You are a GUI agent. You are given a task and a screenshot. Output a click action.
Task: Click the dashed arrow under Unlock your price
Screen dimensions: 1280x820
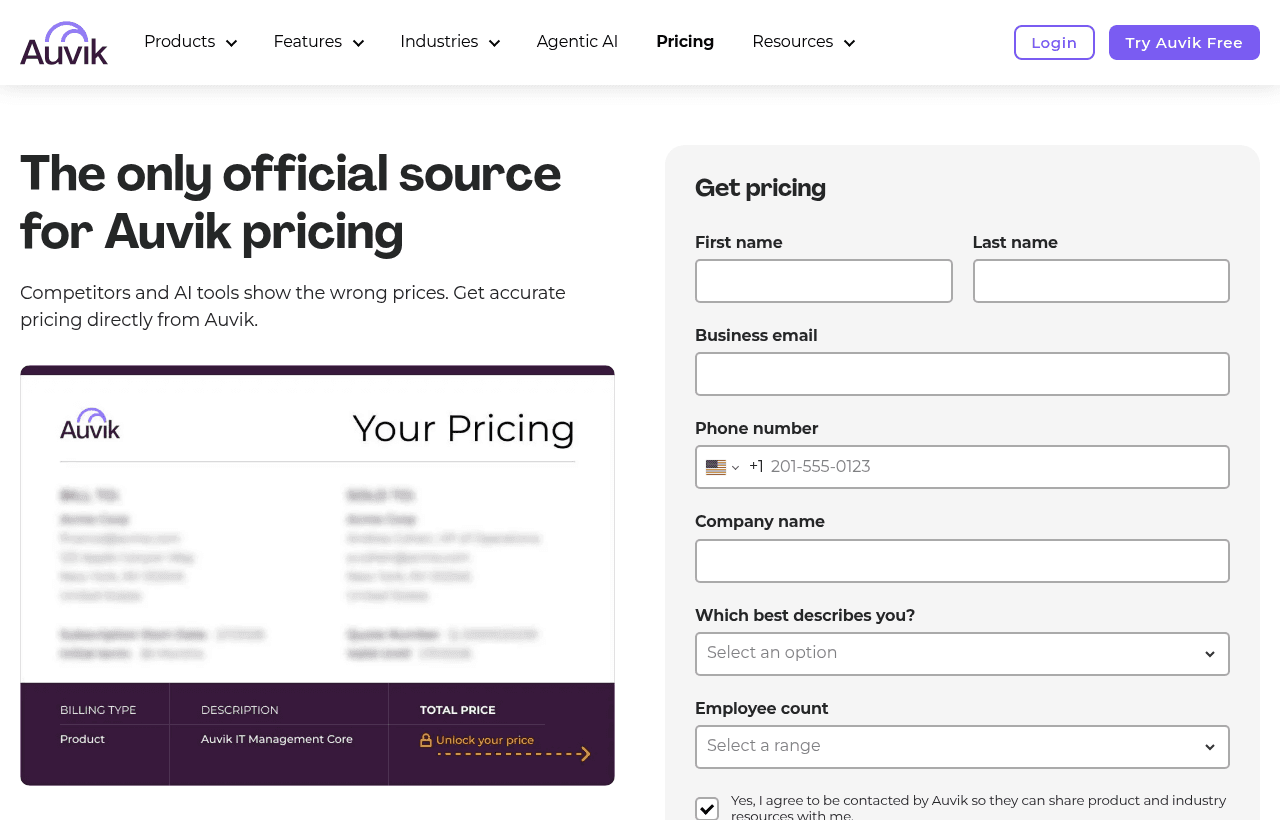click(x=514, y=754)
